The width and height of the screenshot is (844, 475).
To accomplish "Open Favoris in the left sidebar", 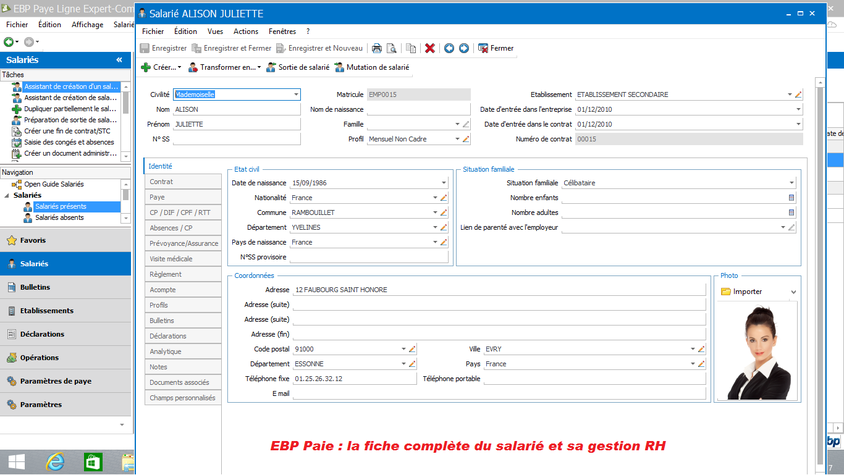I will 65,240.
